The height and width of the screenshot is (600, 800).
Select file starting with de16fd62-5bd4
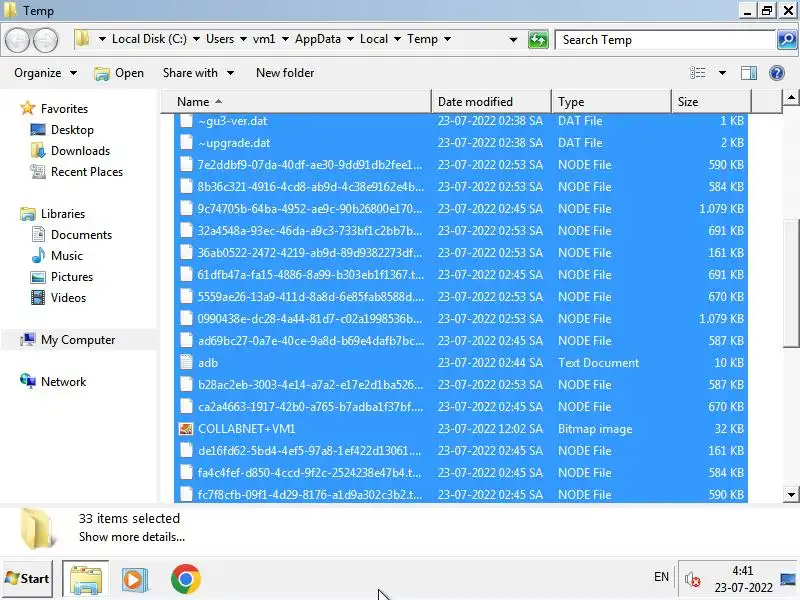click(310, 451)
